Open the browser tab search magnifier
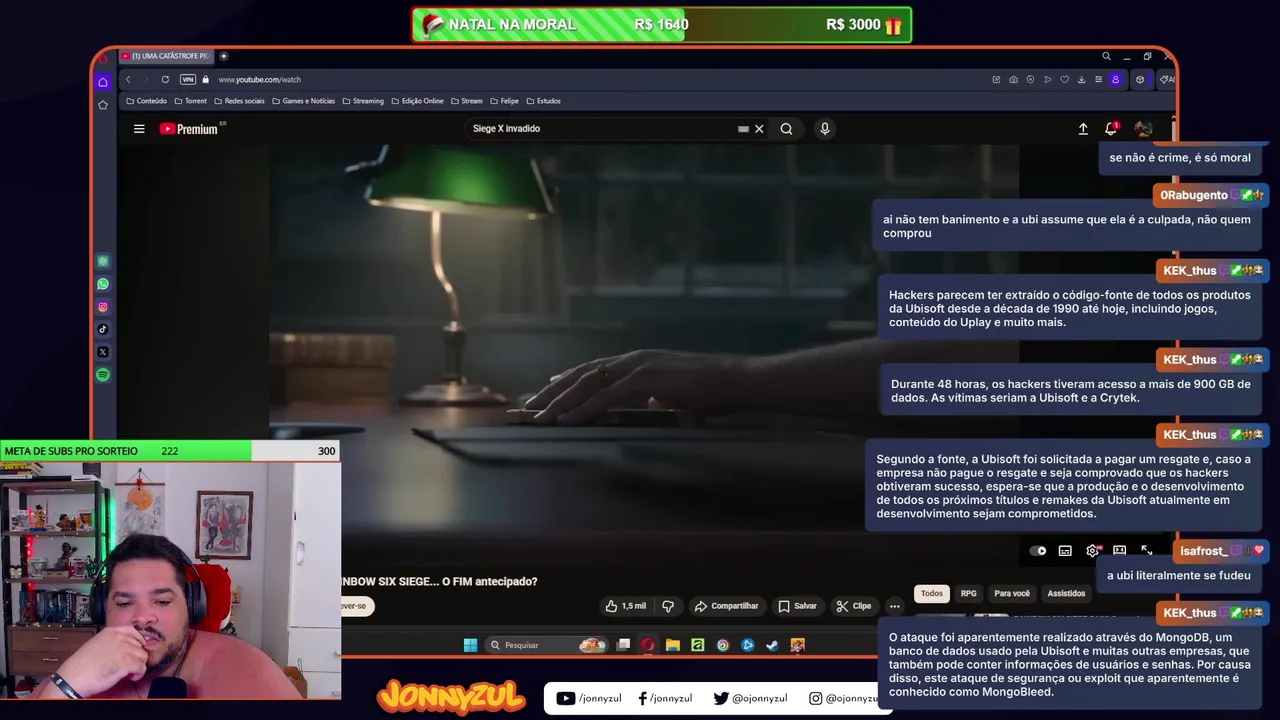Image resolution: width=1280 pixels, height=720 pixels. pyautogui.click(x=1106, y=56)
